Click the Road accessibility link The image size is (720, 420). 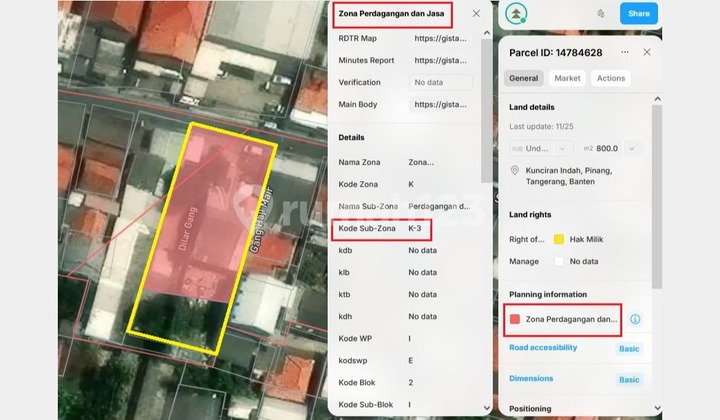543,348
